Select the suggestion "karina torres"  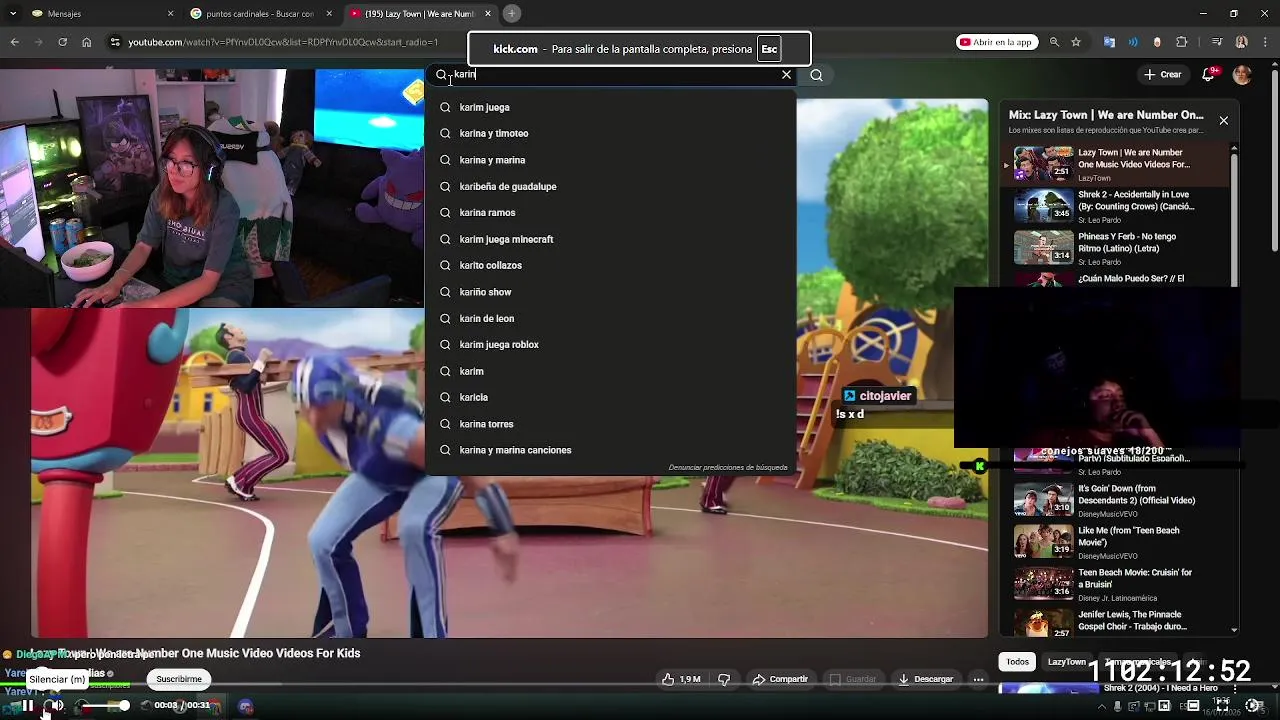(x=610, y=424)
